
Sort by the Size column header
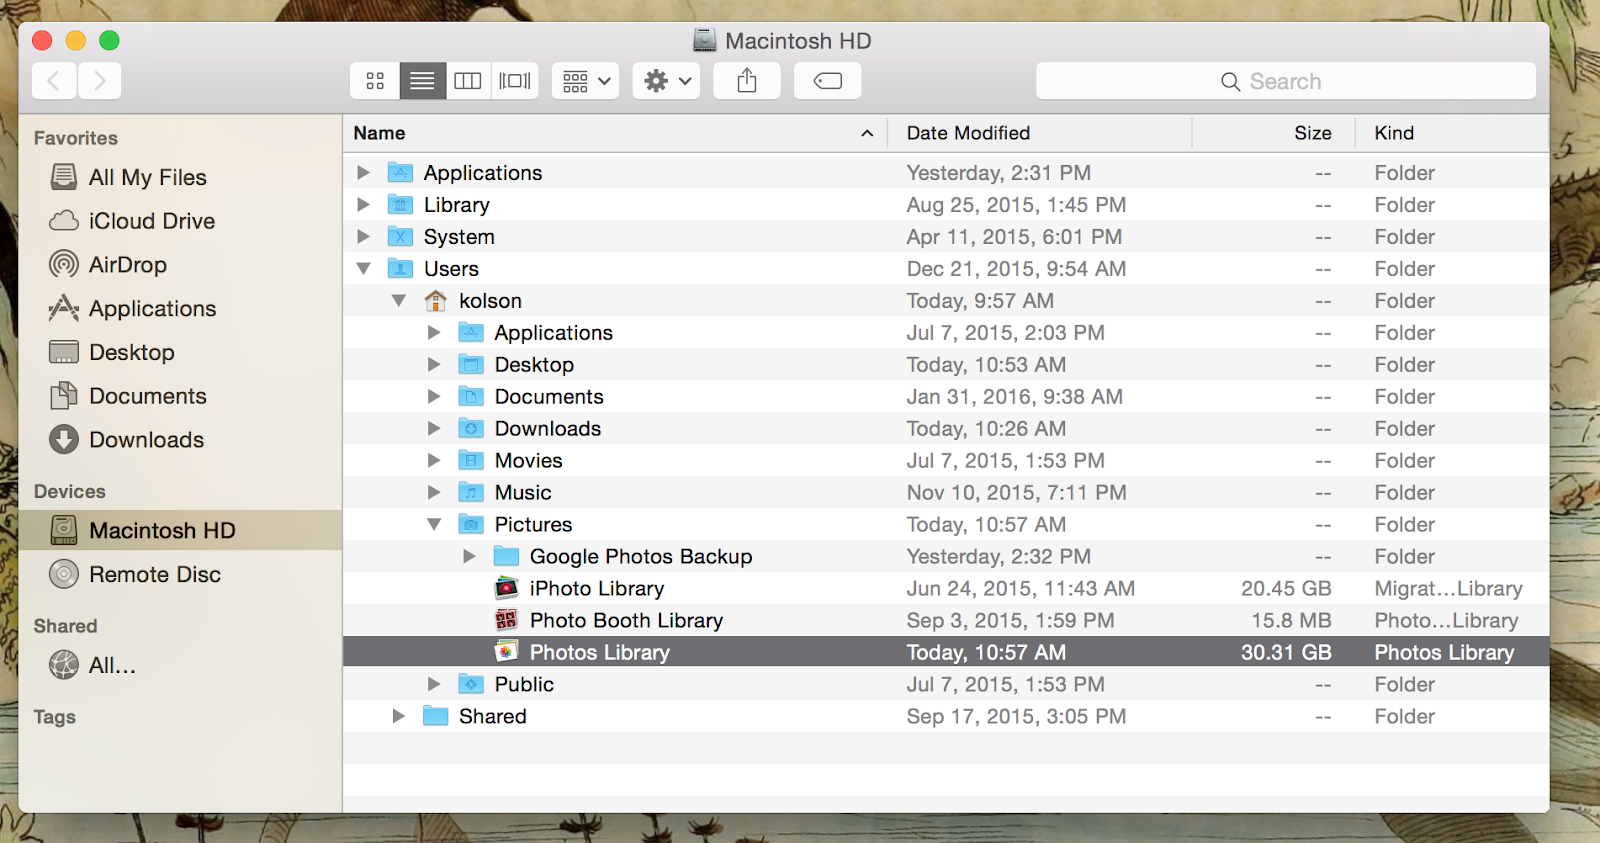1274,133
